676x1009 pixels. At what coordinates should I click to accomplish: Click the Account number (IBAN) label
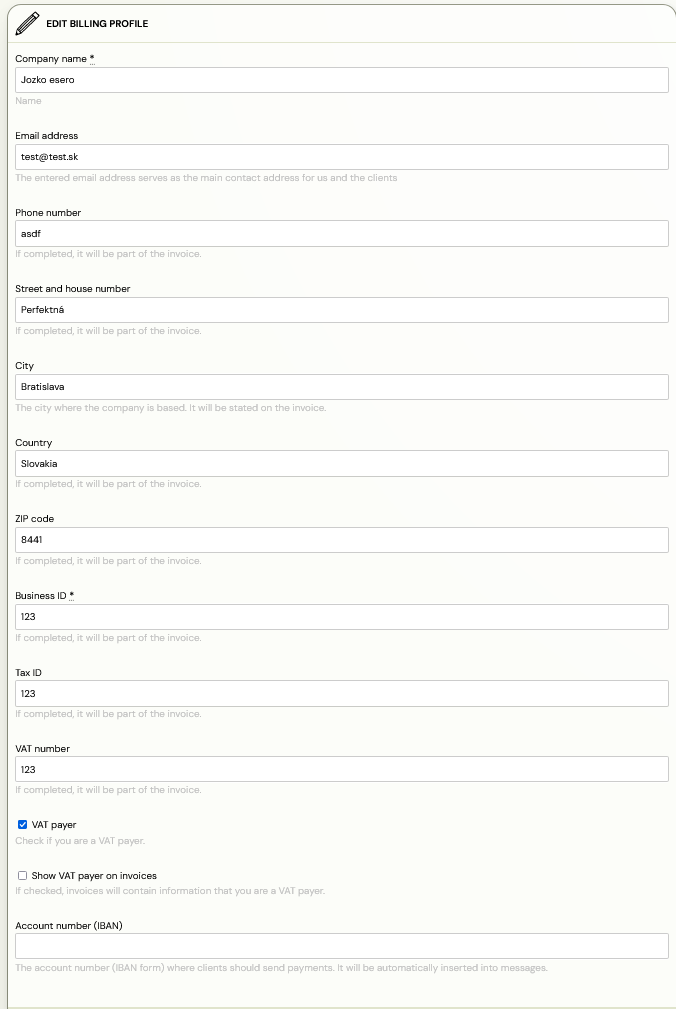click(x=69, y=925)
